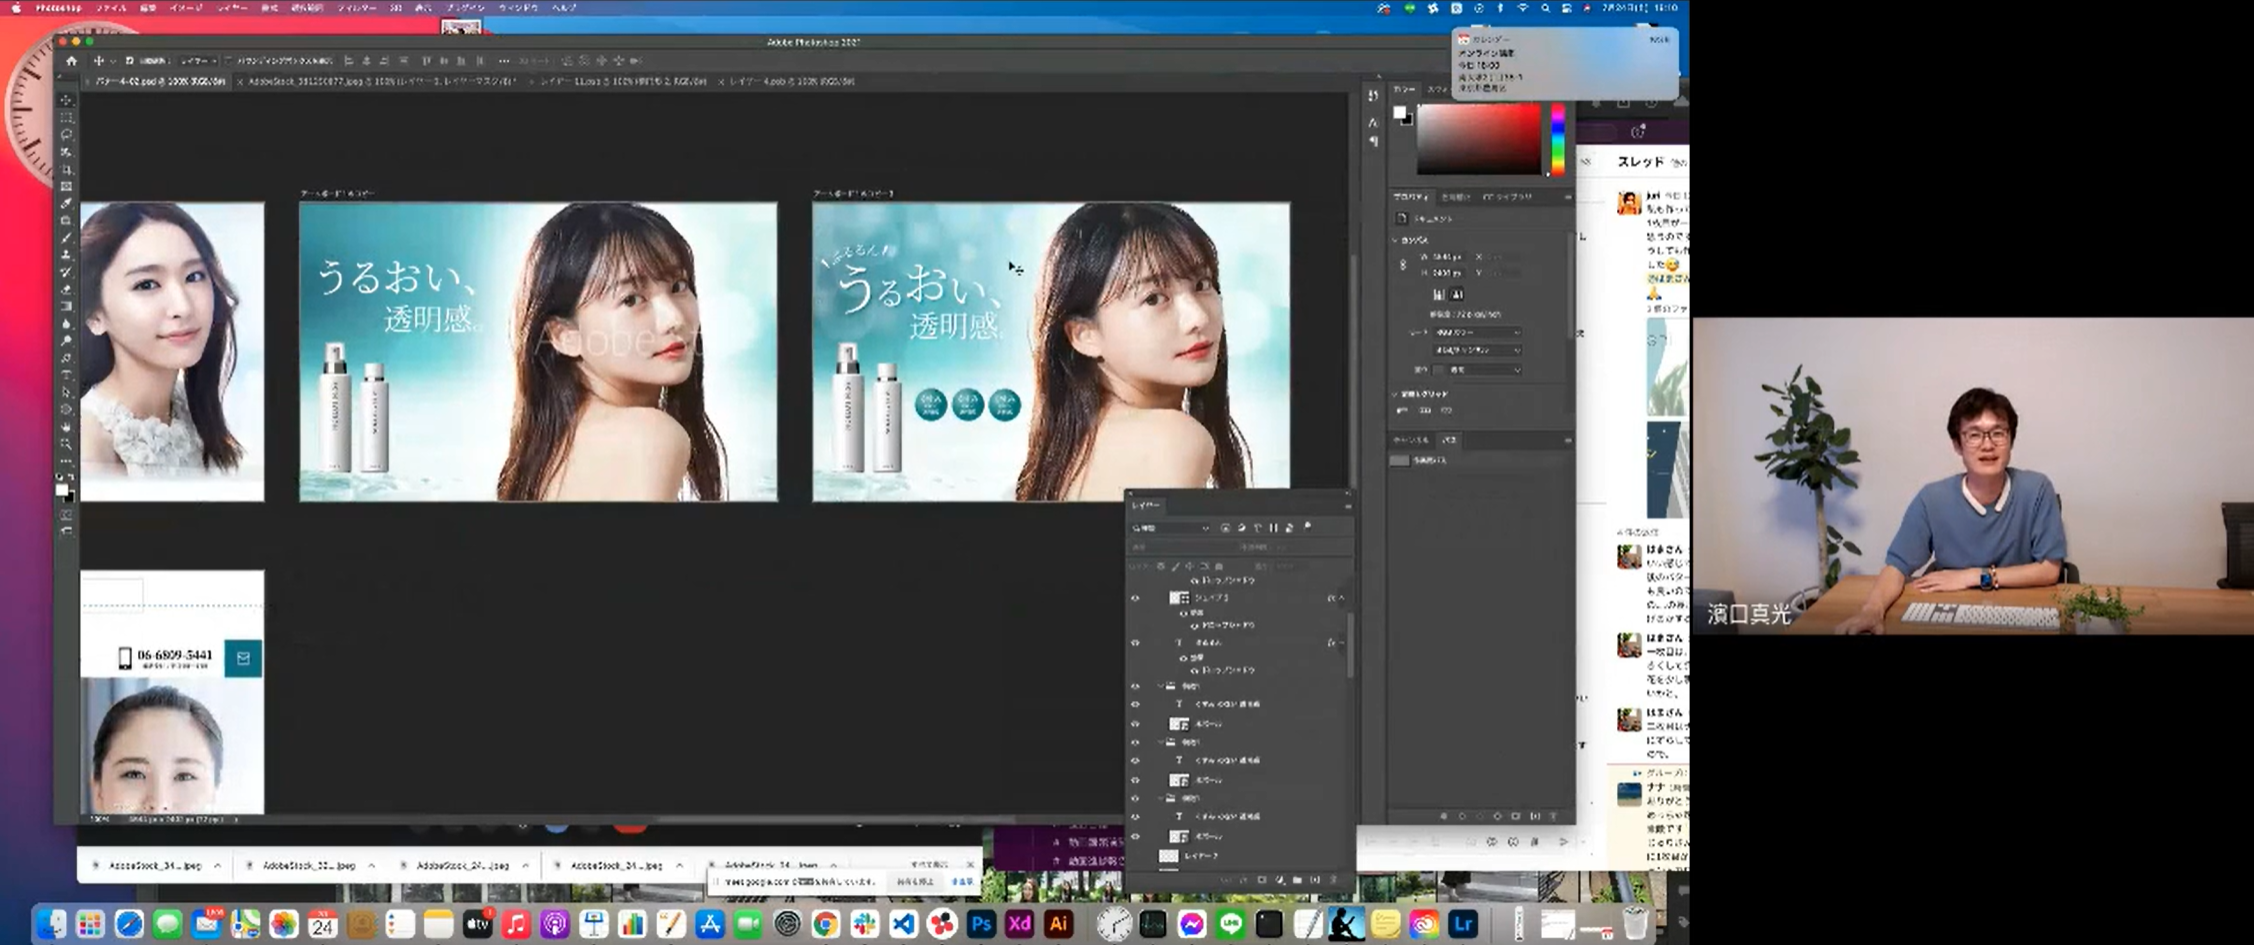Switch to the AdobeStock jpeg document tab
Image resolution: width=2254 pixels, height=945 pixels.
[x=380, y=81]
